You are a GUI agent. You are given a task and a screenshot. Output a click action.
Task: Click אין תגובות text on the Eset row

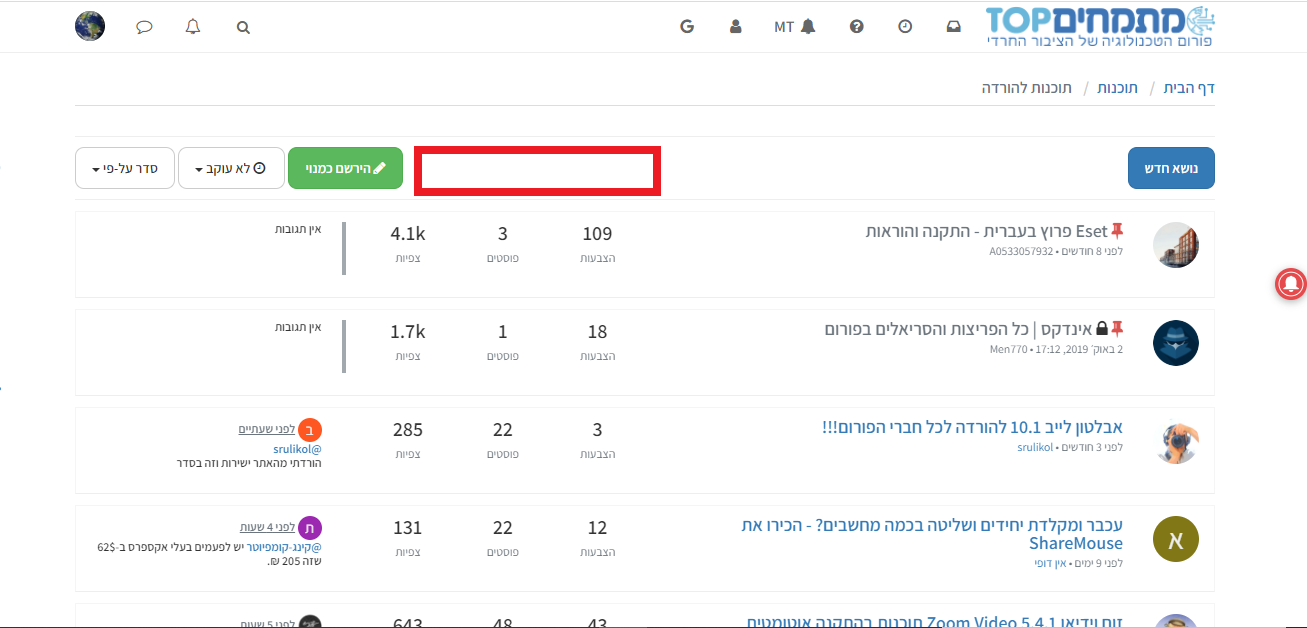pyautogui.click(x=299, y=229)
